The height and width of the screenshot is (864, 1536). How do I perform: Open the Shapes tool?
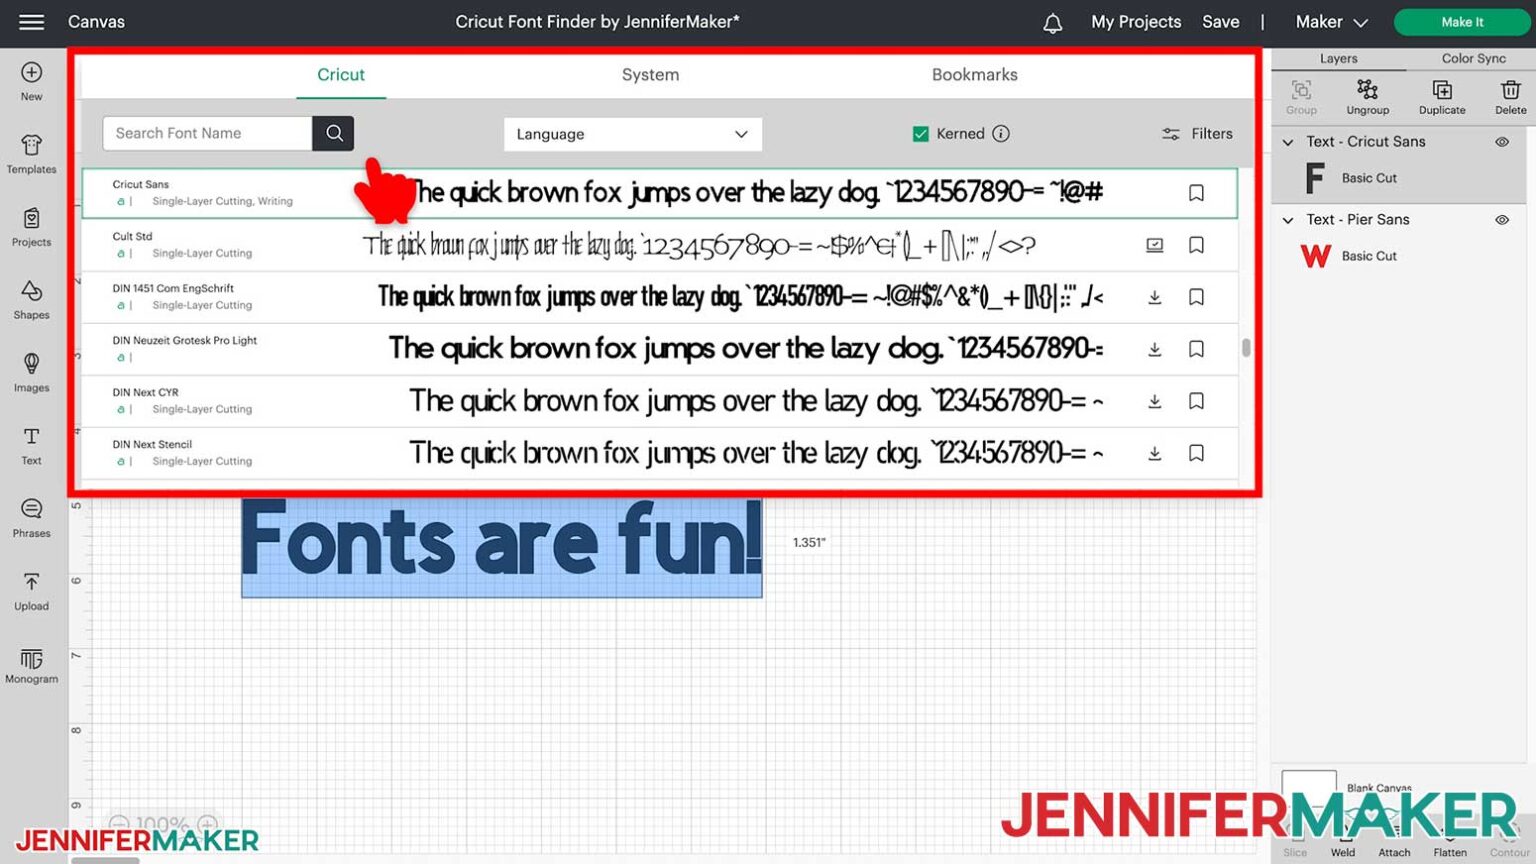(31, 300)
